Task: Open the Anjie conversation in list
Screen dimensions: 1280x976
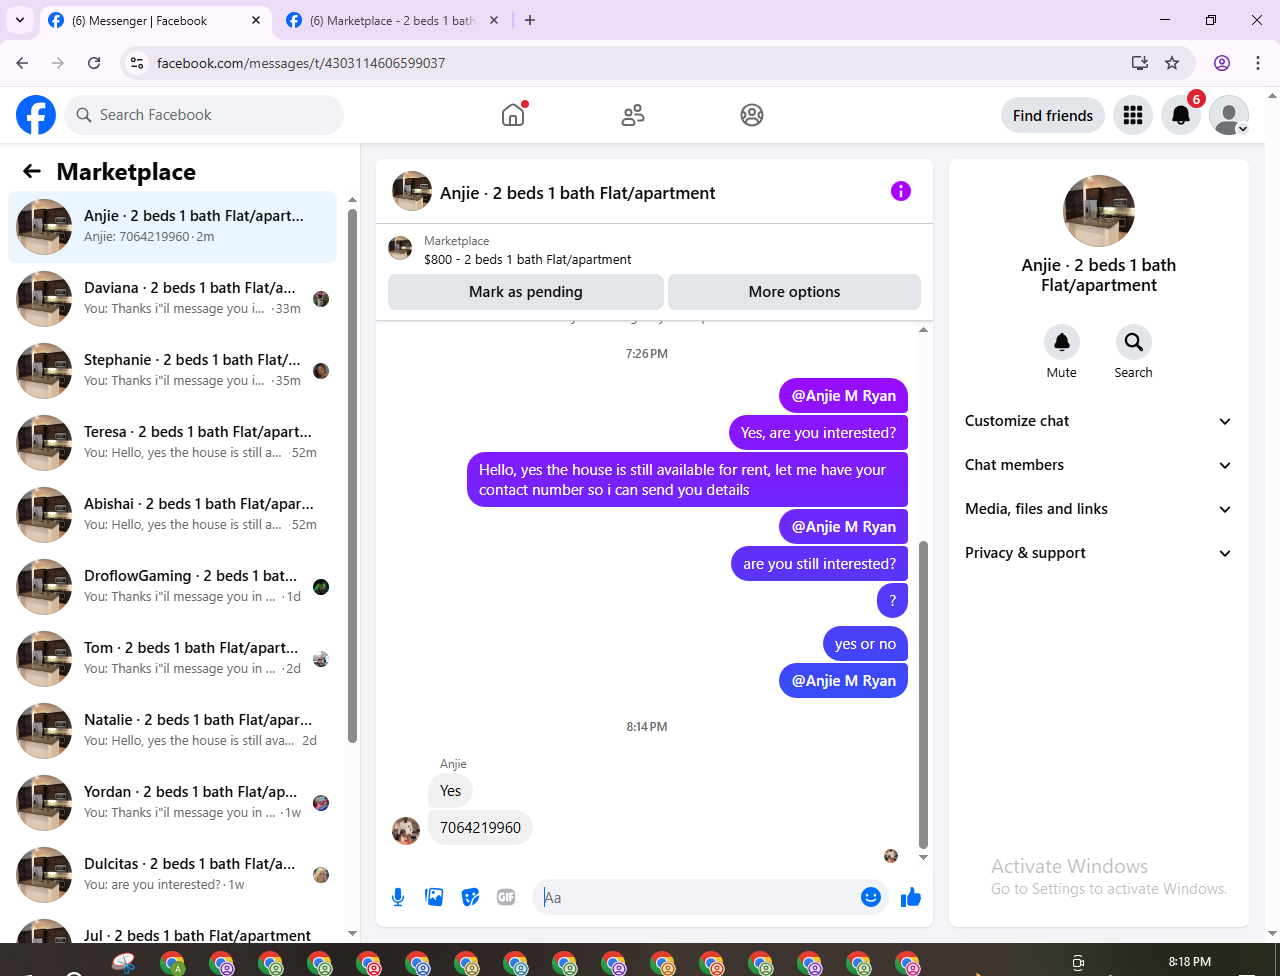Action: (x=173, y=227)
